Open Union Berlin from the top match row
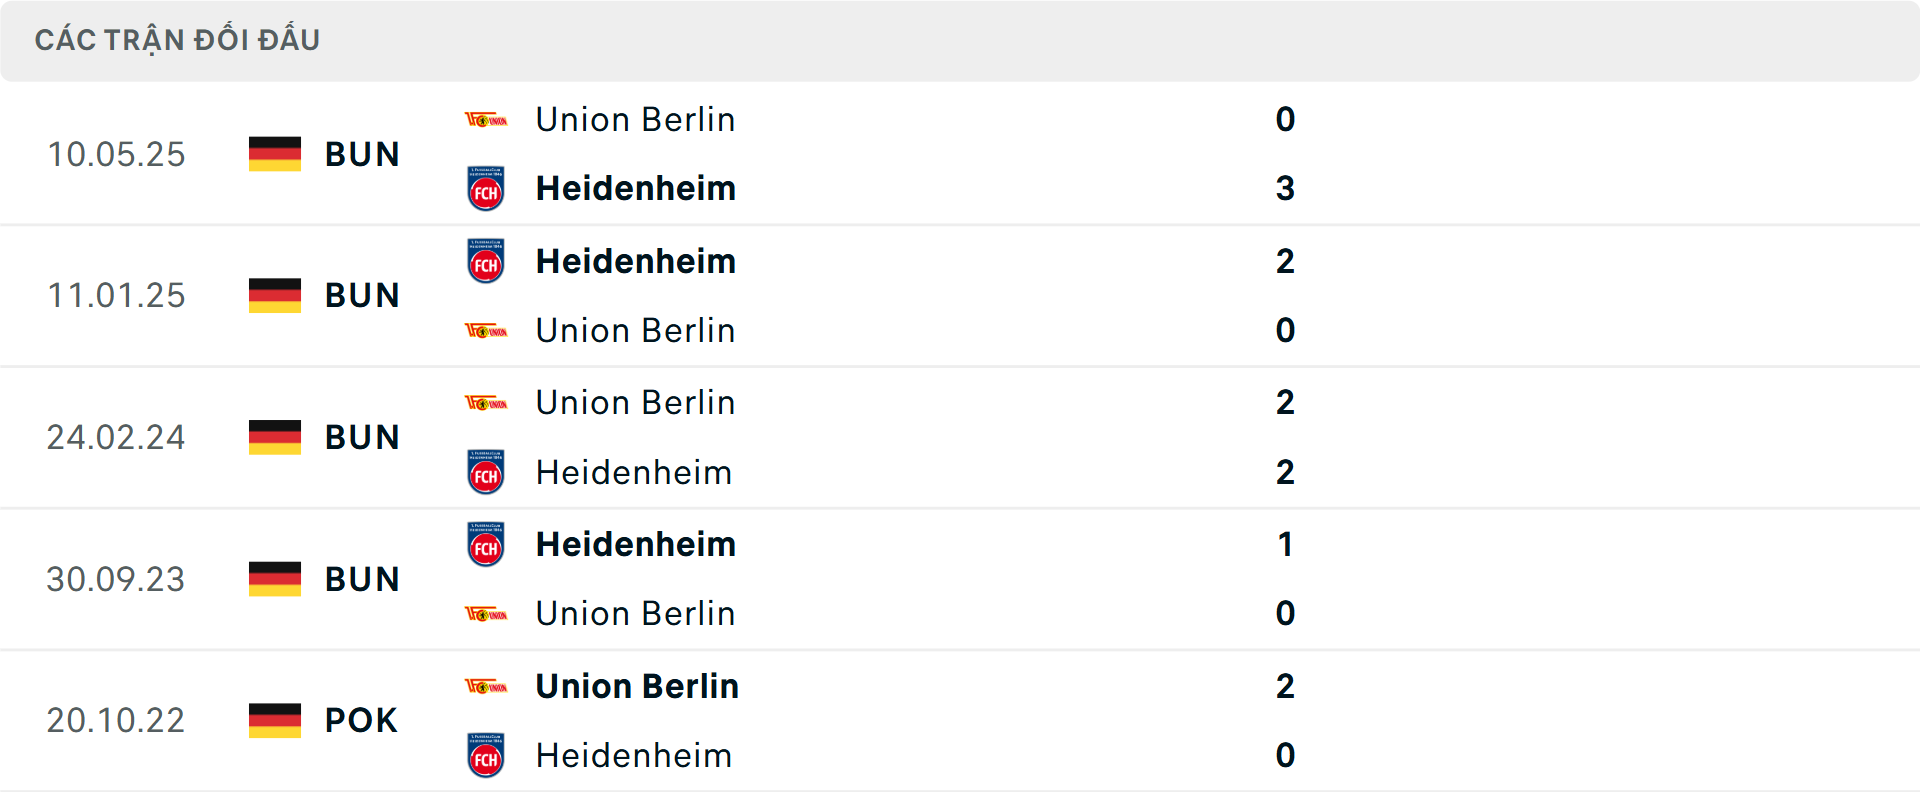The height and width of the screenshot is (792, 1920). [x=635, y=119]
